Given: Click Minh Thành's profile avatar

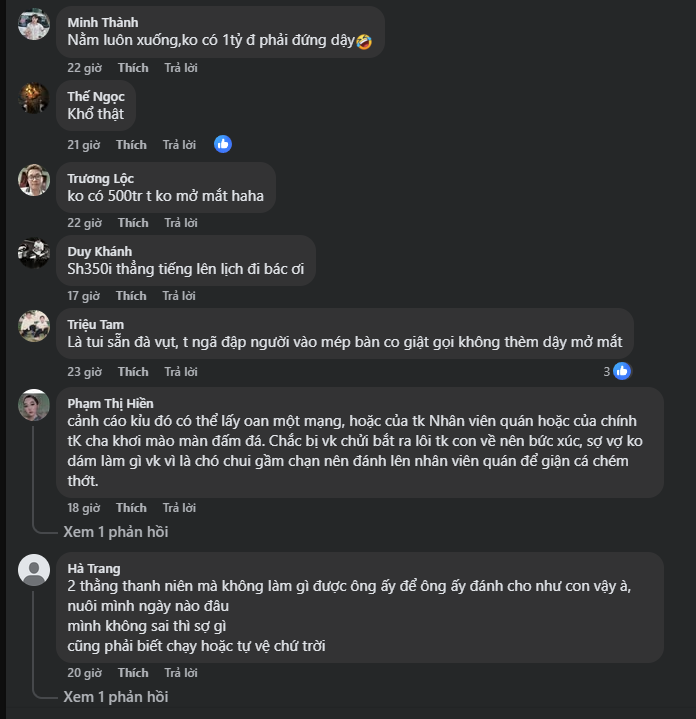Looking at the screenshot, I should point(34,25).
